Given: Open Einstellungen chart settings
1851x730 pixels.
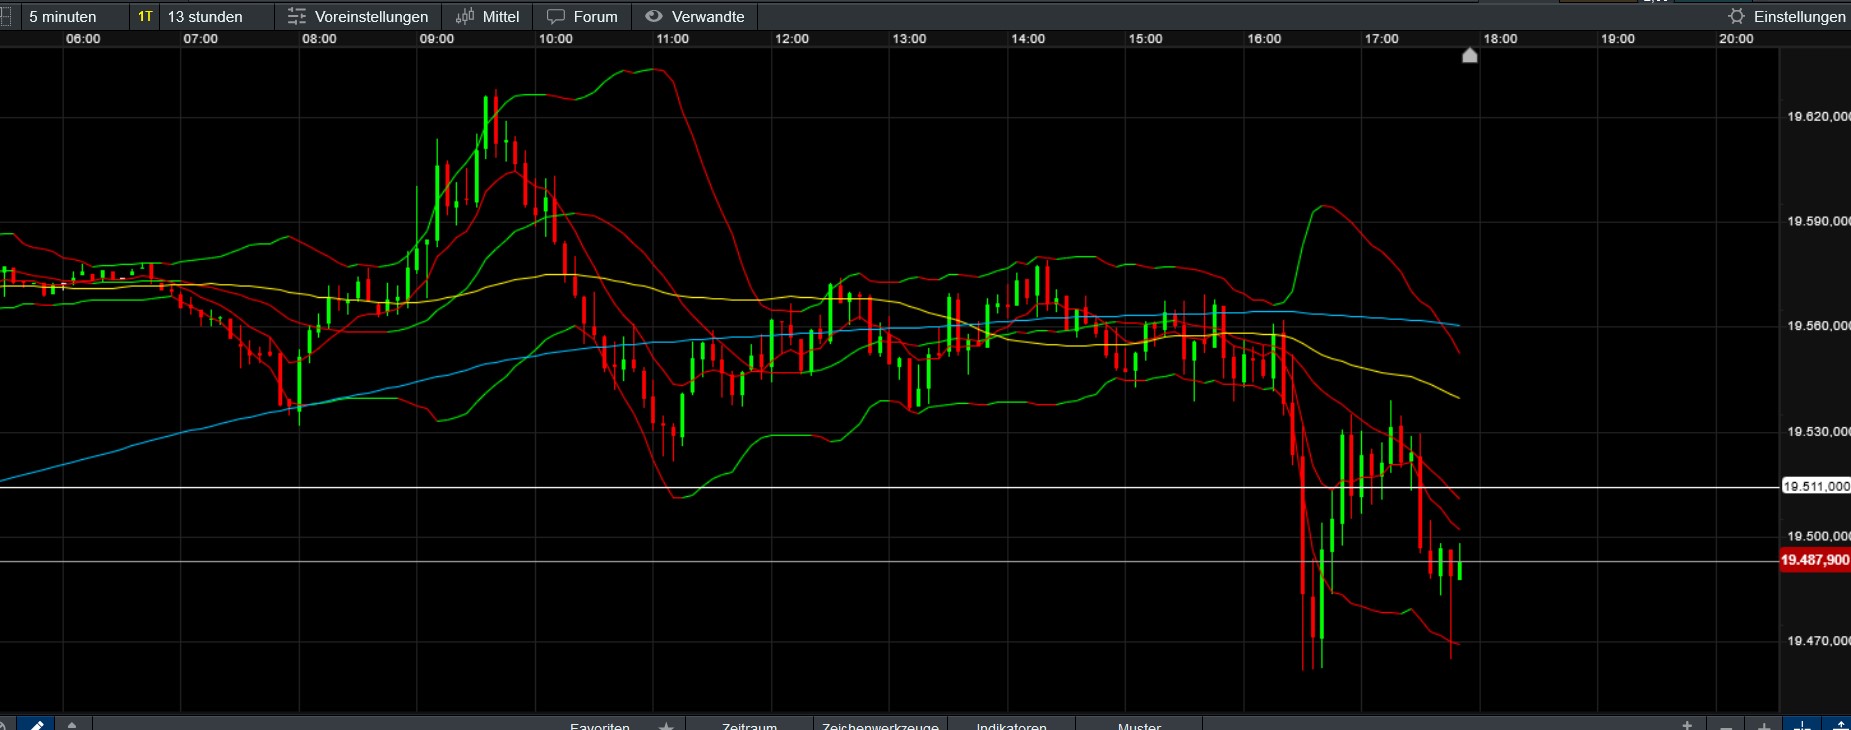Looking at the screenshot, I should [1787, 17].
